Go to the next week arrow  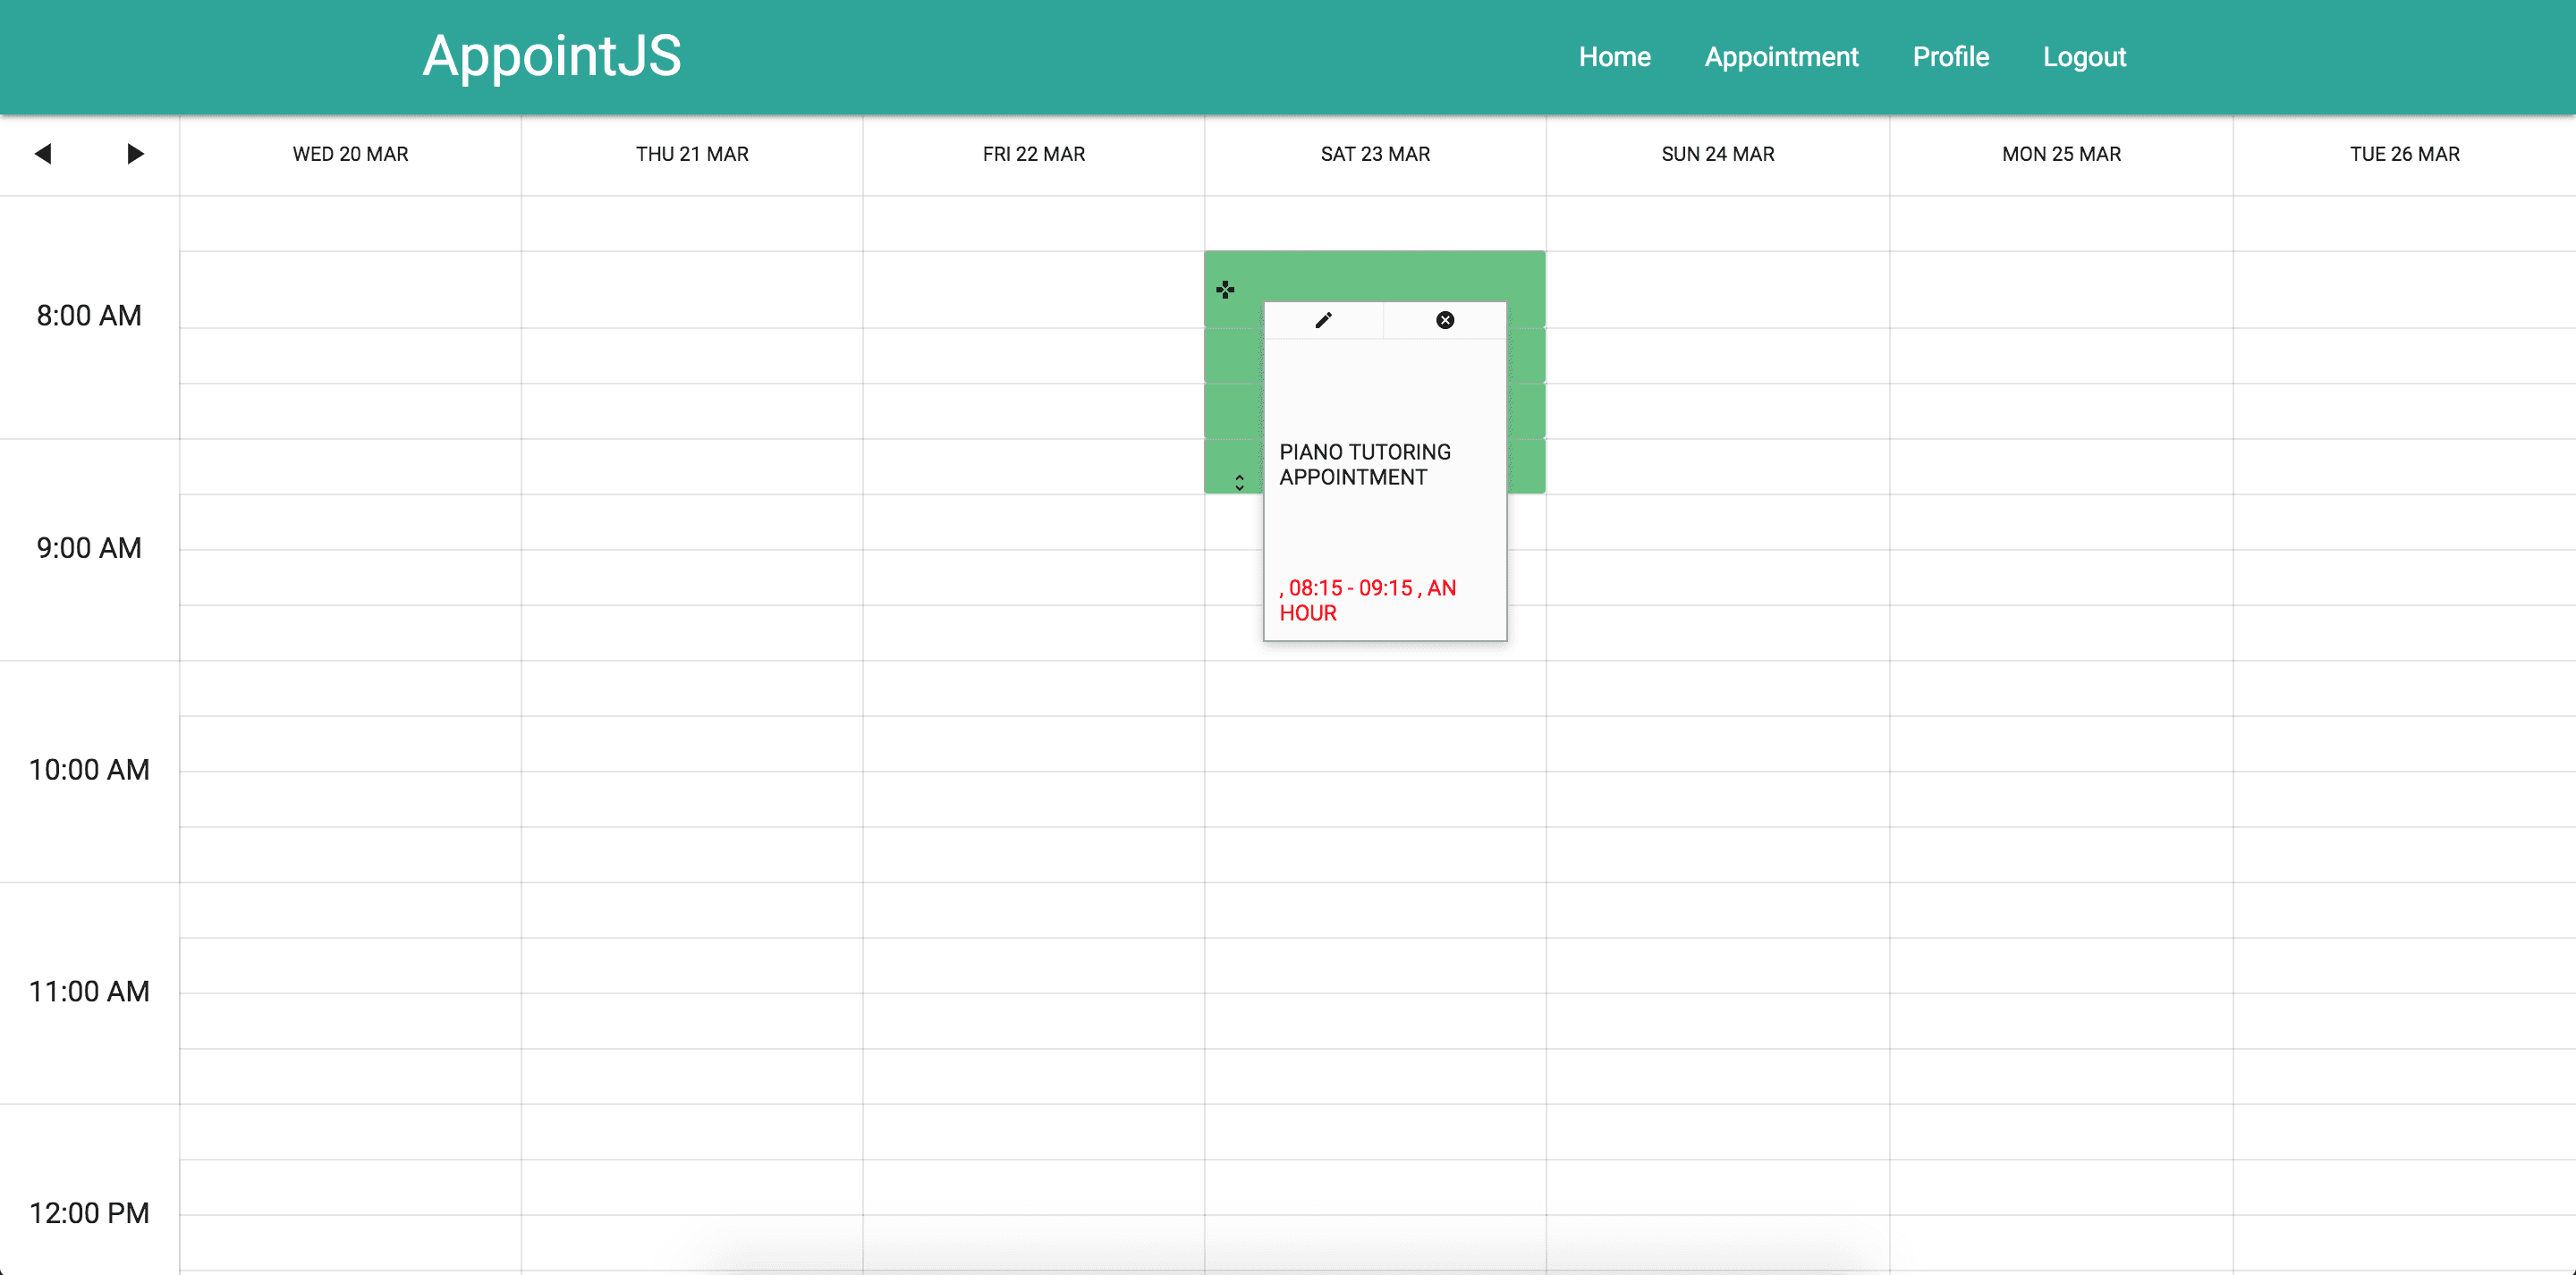[x=135, y=154]
